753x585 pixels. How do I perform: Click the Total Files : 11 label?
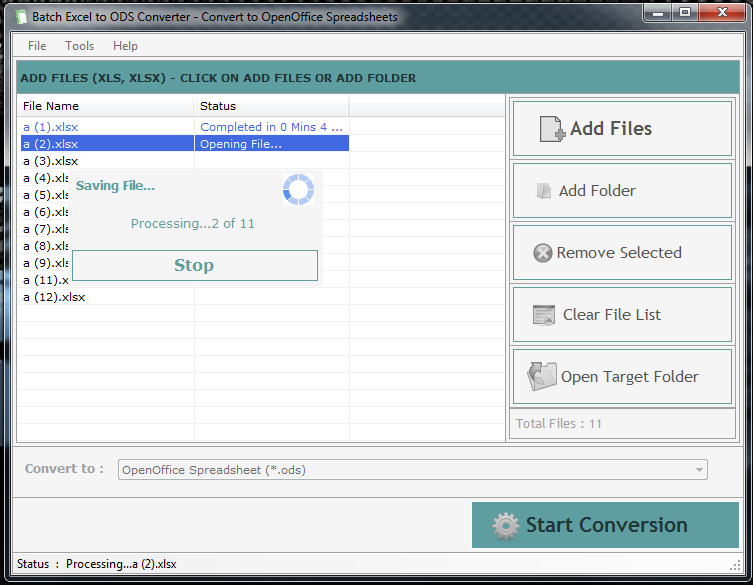[x=559, y=424]
